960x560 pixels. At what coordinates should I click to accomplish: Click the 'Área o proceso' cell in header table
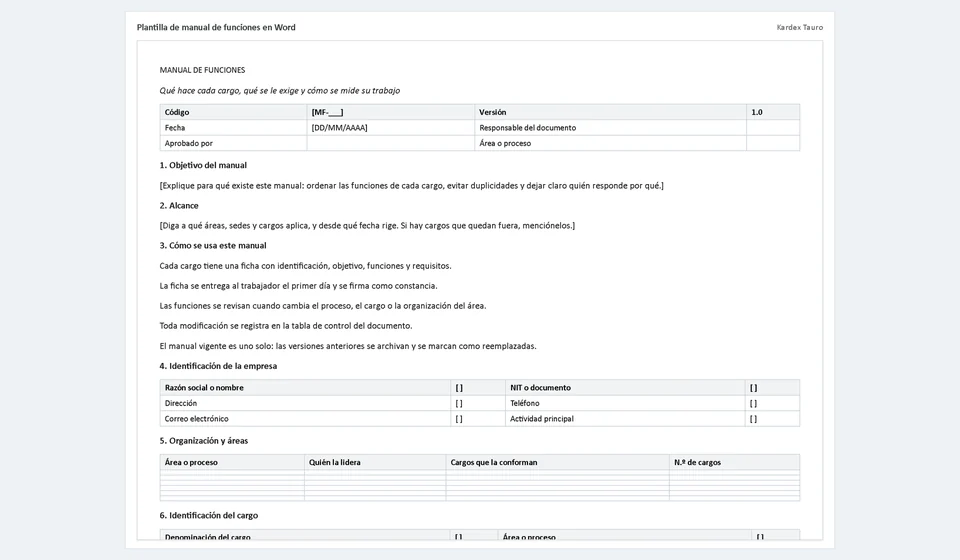(610, 143)
